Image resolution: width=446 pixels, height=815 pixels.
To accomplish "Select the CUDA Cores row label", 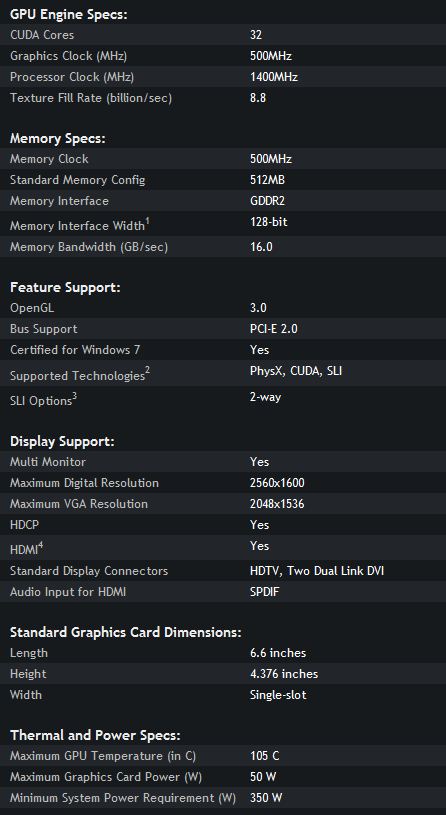I will click(42, 35).
